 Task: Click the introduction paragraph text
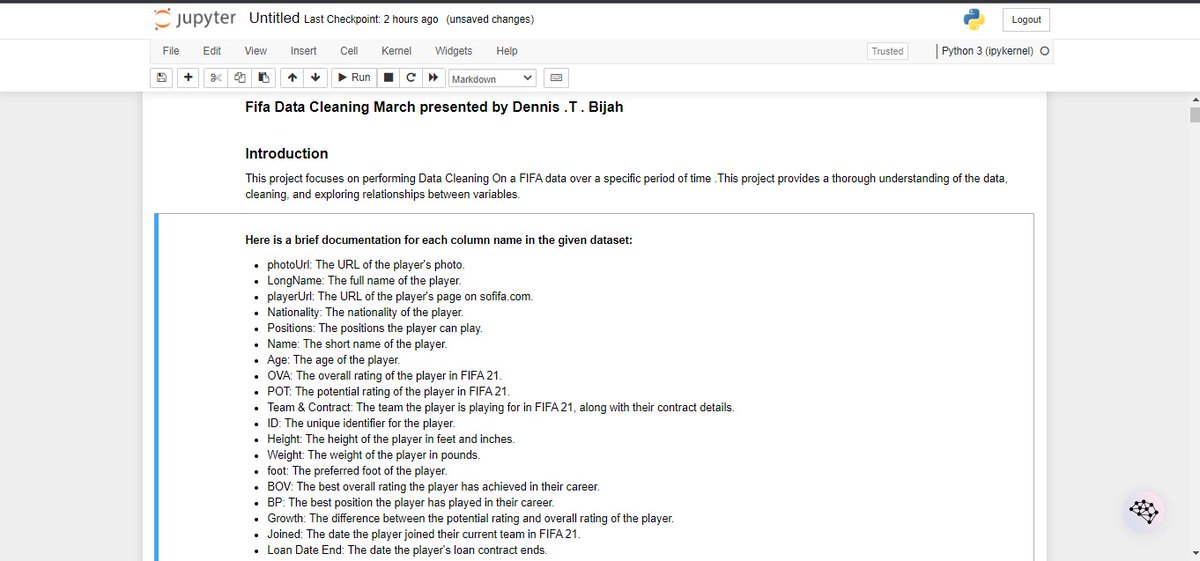[626, 187]
